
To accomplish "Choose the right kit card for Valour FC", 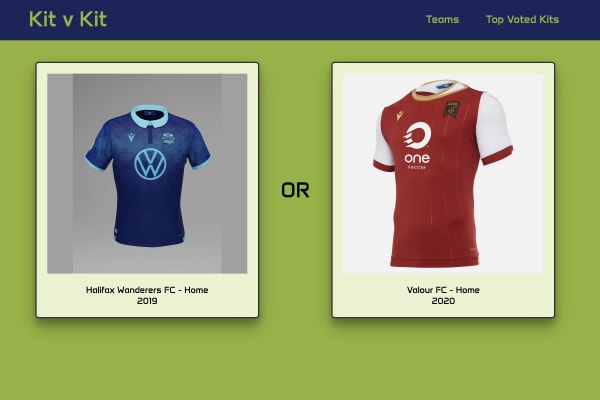I will [443, 190].
